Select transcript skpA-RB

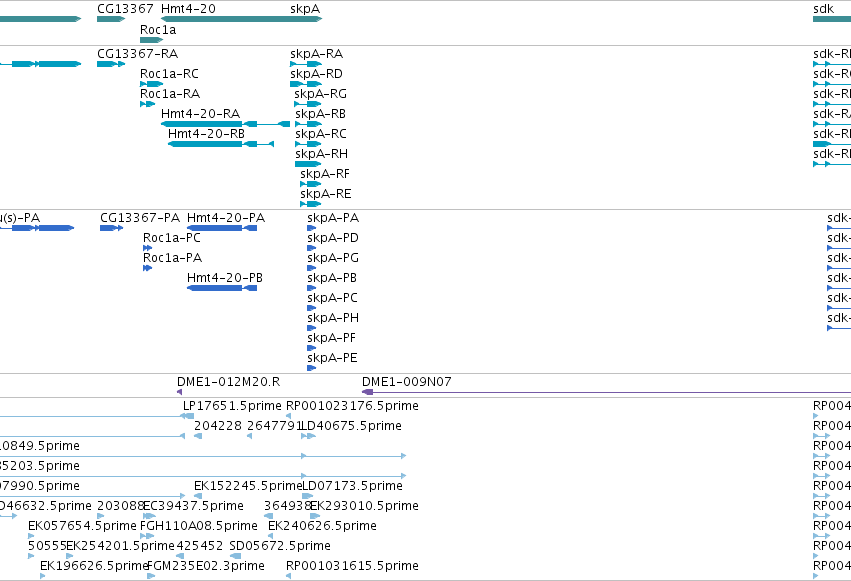pos(320,114)
